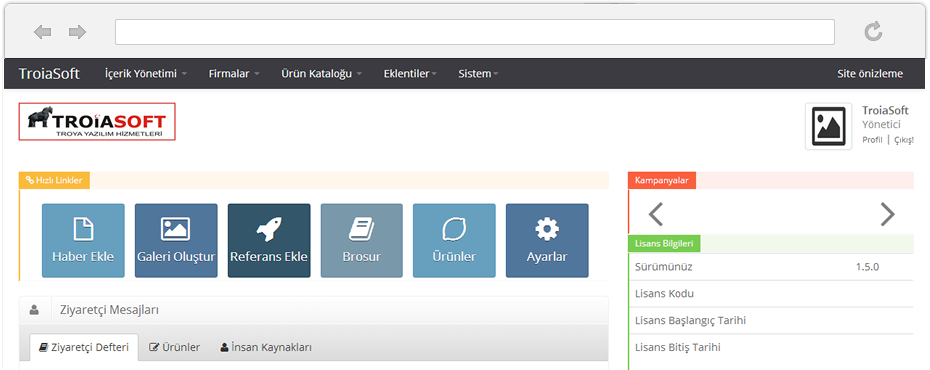Screen dimensions: 930x370
Task: Expand the Ürün Kataloğu menu
Action: point(321,74)
